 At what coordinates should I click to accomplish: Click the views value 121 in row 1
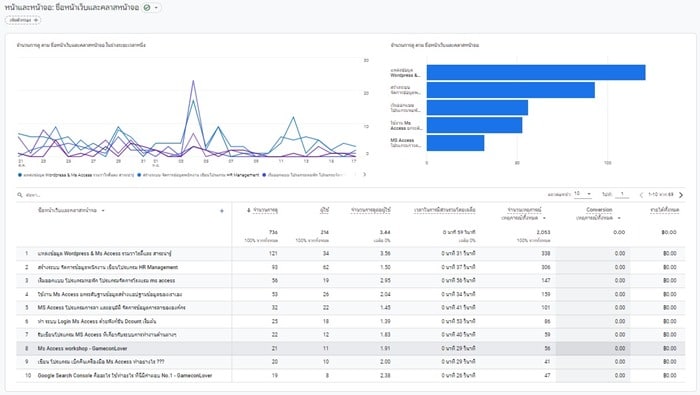[273, 254]
